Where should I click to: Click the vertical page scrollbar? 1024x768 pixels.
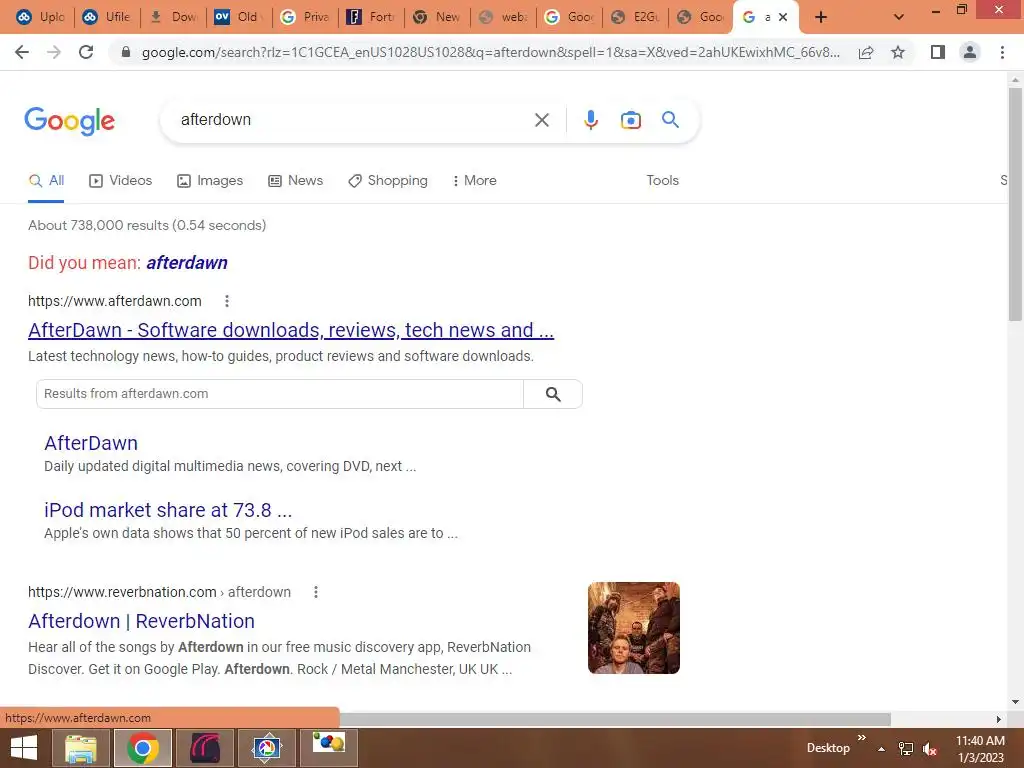coord(1015,204)
